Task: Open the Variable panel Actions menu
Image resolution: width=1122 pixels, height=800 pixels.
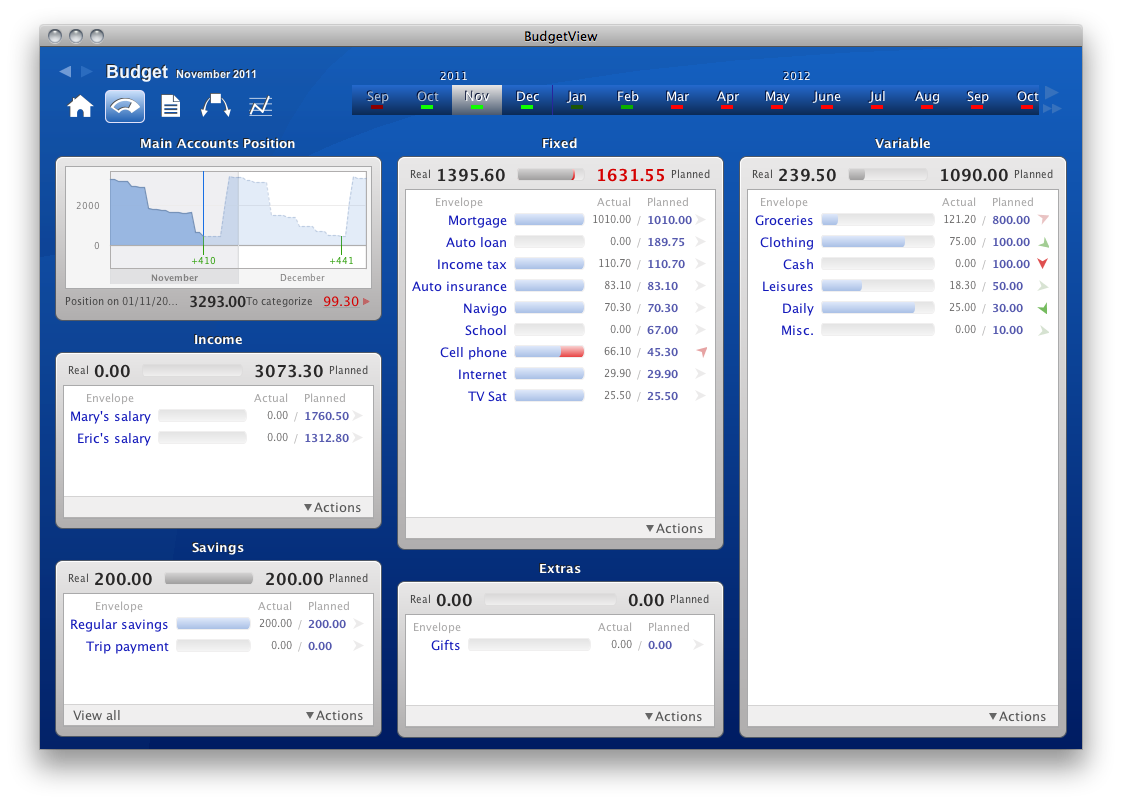Action: 1017,716
